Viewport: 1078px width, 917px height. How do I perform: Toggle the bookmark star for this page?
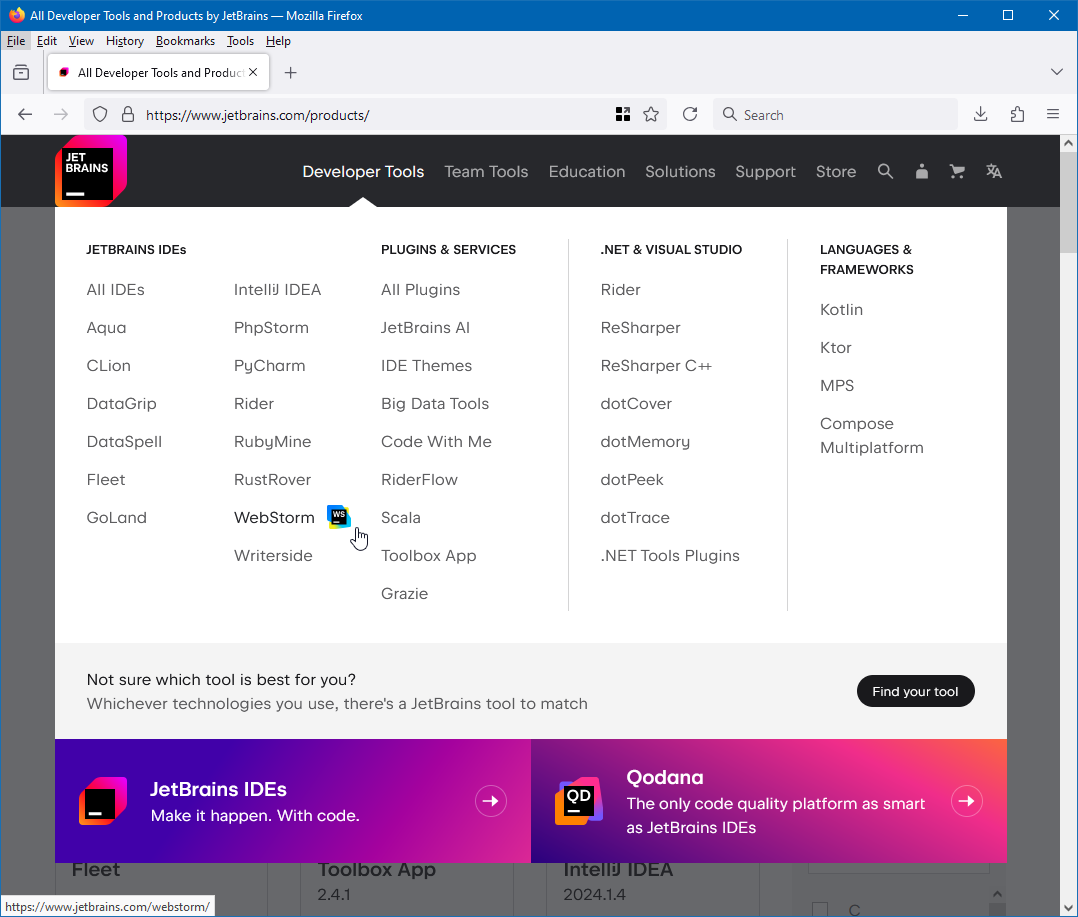click(651, 114)
